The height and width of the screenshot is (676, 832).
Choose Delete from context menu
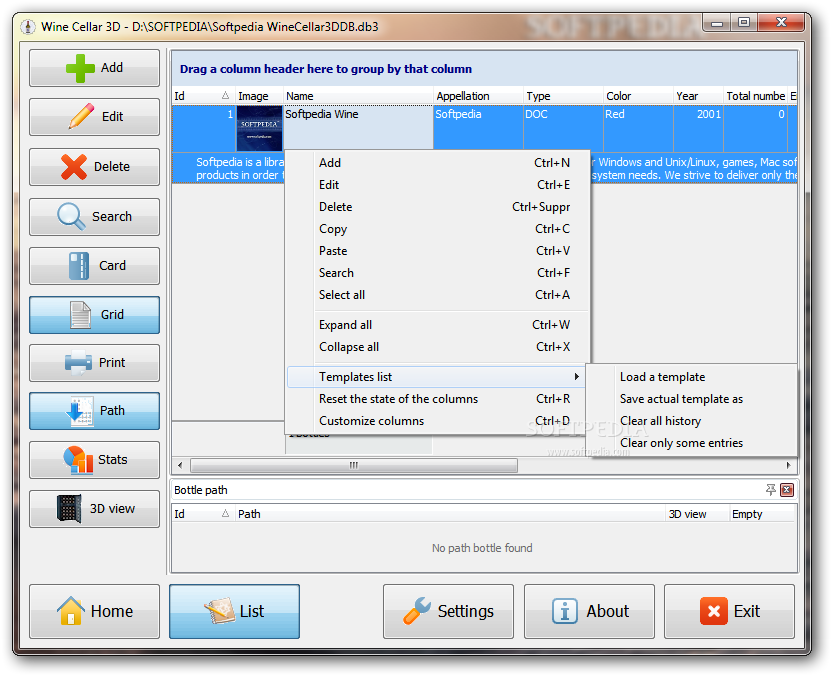[437, 207]
